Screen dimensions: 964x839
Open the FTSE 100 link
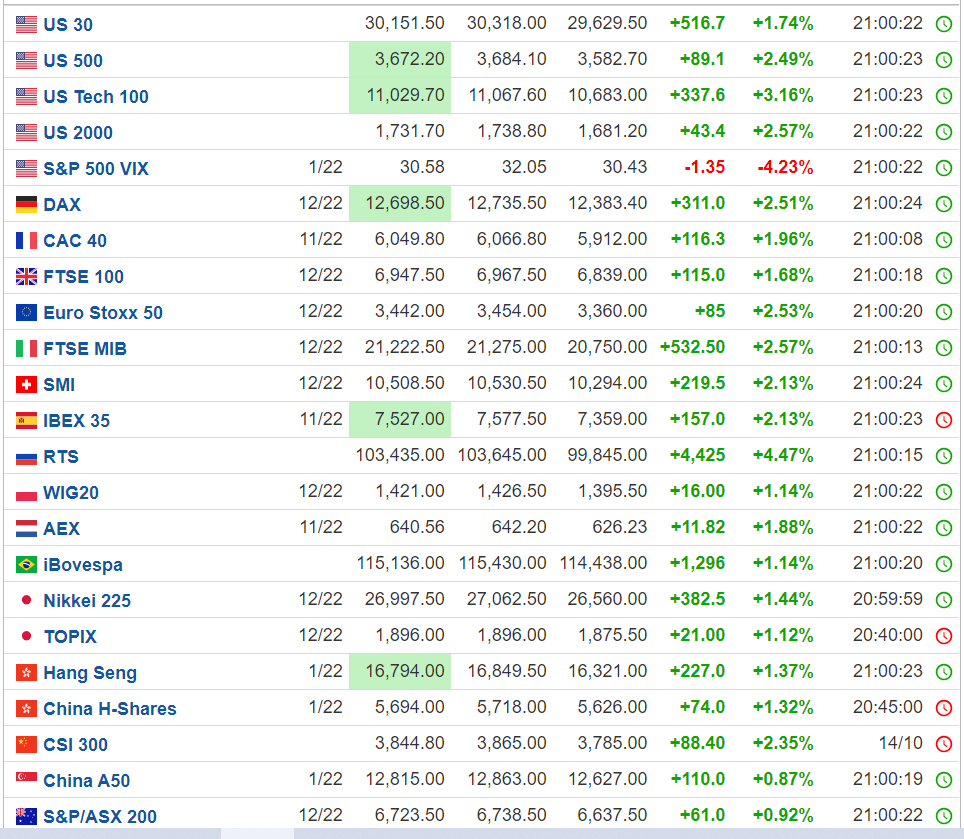pos(84,277)
